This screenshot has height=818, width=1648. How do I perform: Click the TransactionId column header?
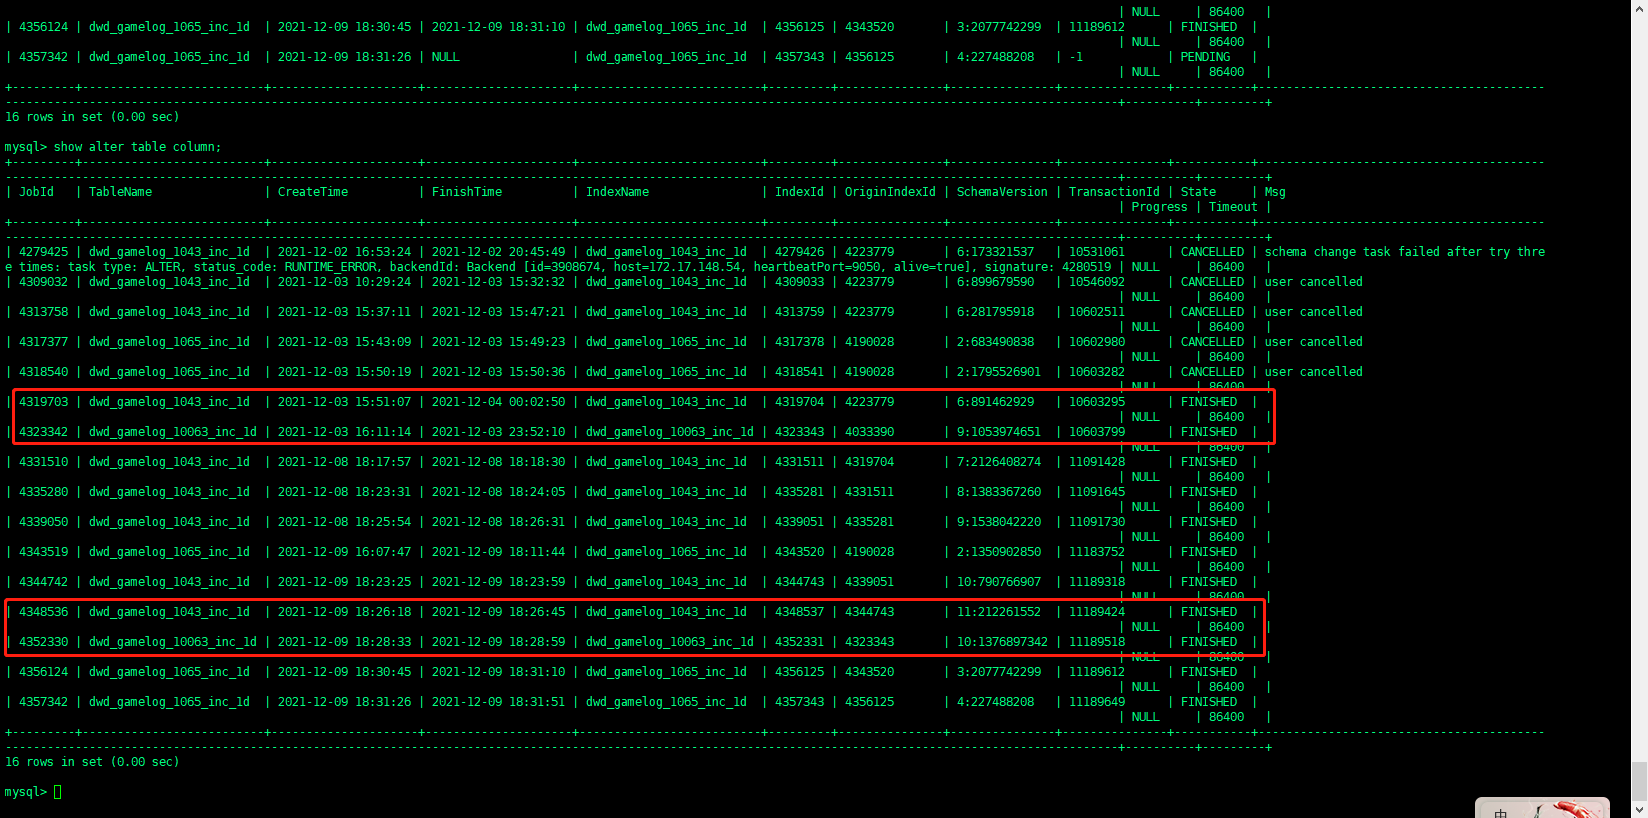click(1114, 192)
